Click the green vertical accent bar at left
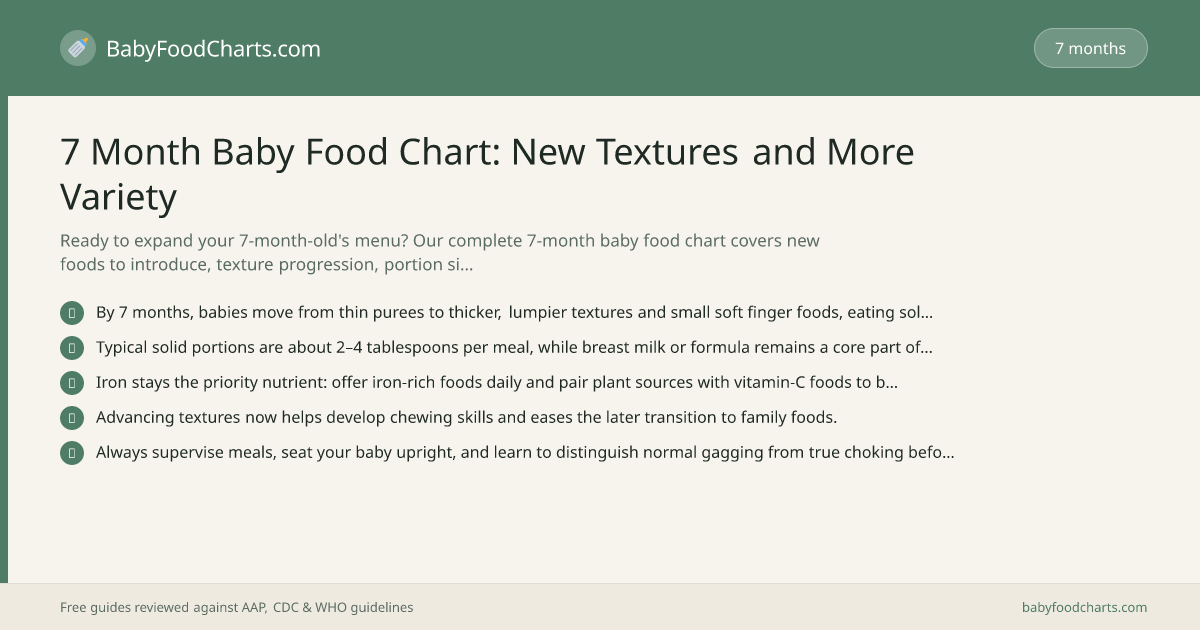Screen dimensions: 1200x630 click(4, 339)
